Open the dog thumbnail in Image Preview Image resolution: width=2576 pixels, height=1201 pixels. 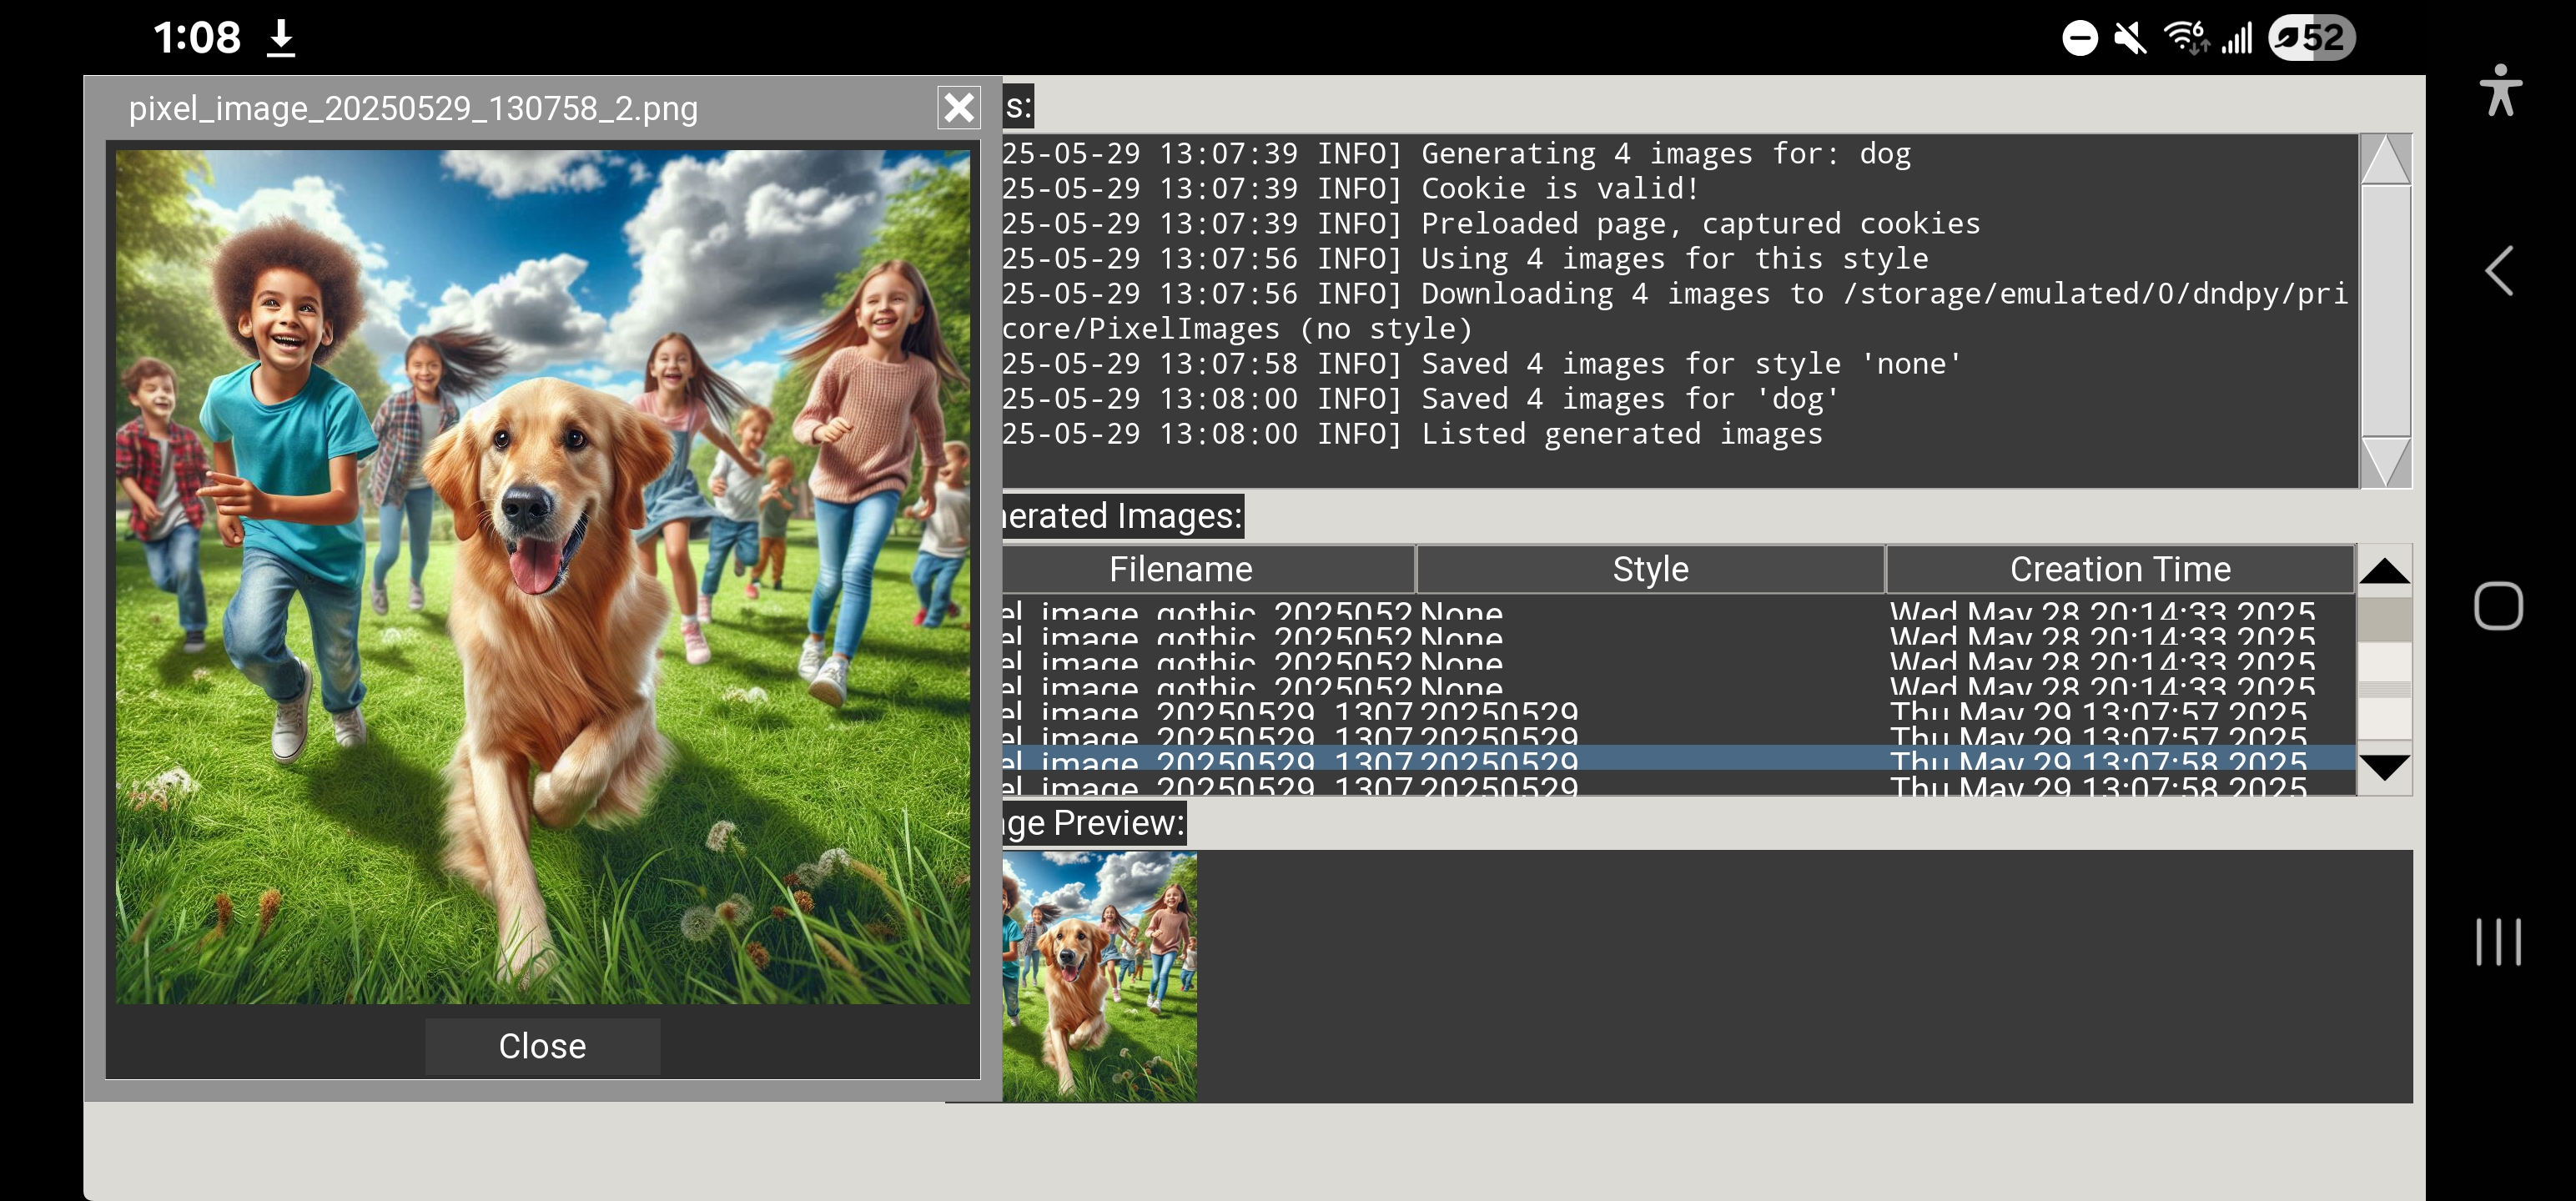click(1099, 975)
